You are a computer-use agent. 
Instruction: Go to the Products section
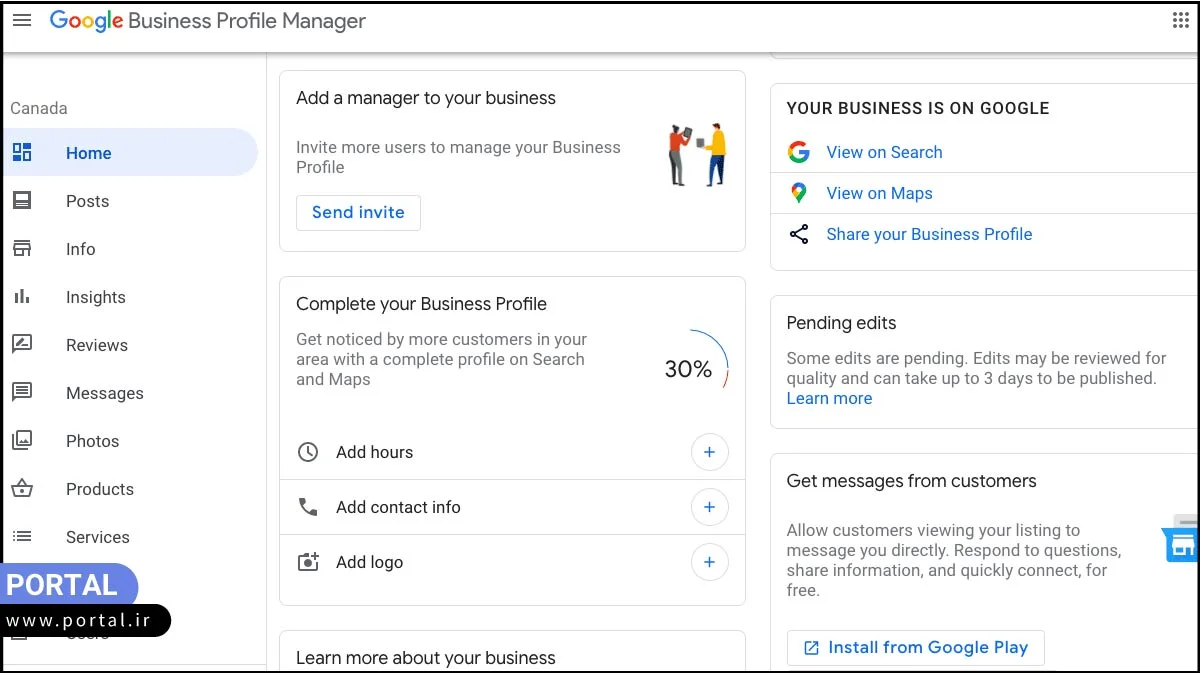coord(99,489)
